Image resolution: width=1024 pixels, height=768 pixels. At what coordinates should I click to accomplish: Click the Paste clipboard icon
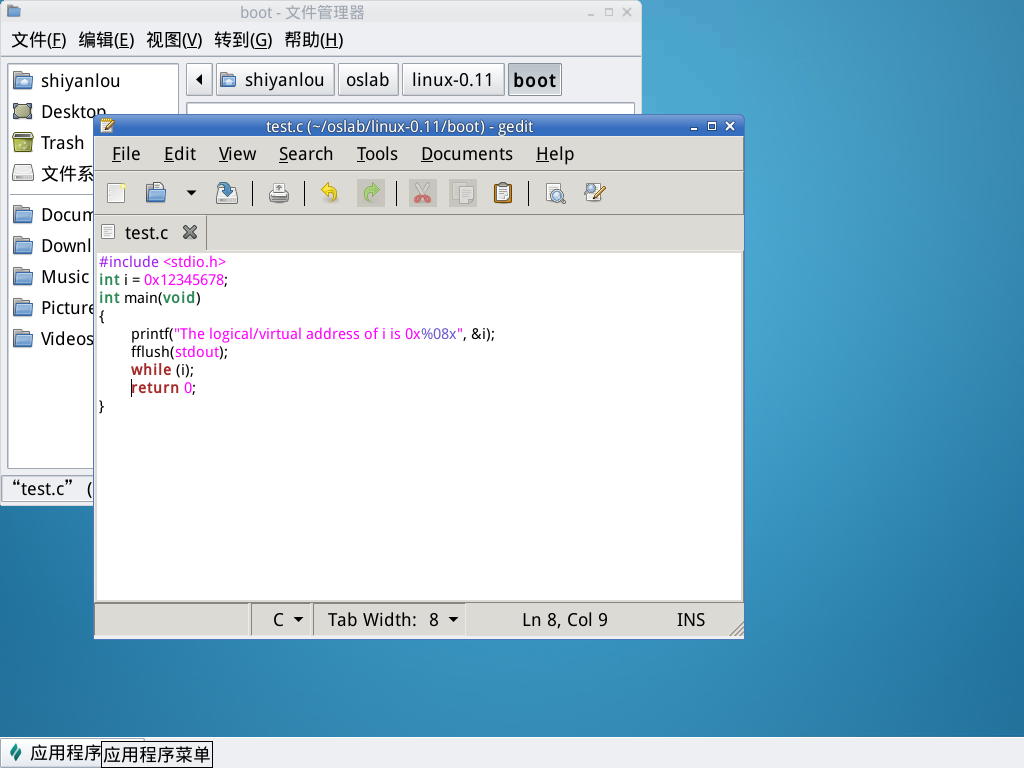click(503, 193)
